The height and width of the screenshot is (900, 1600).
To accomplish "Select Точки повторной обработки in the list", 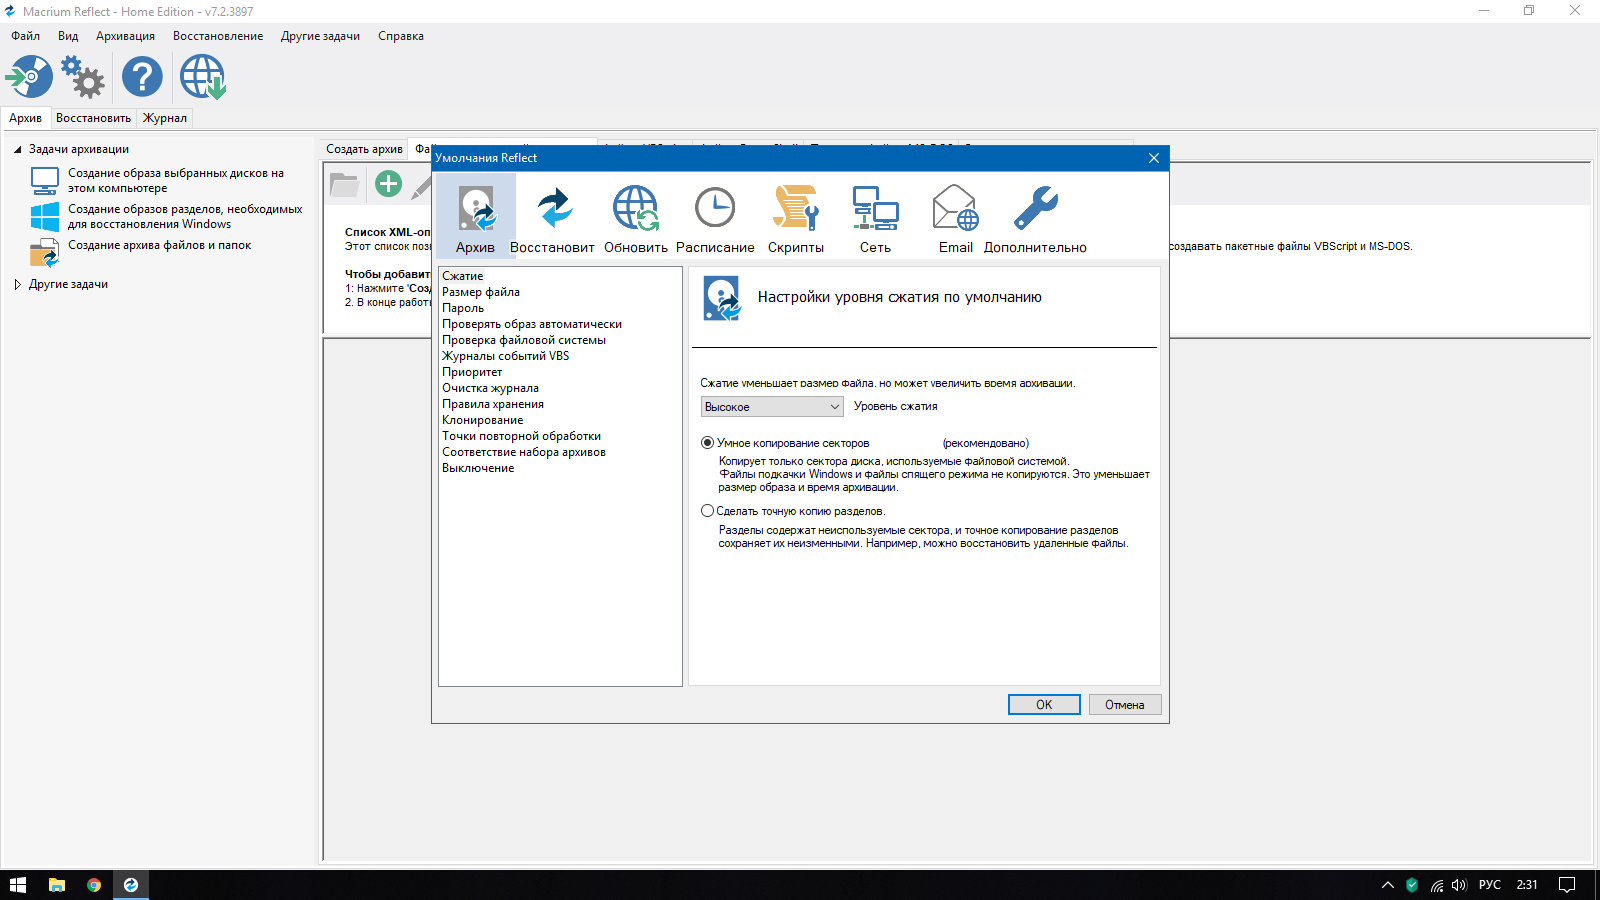I will coord(522,436).
